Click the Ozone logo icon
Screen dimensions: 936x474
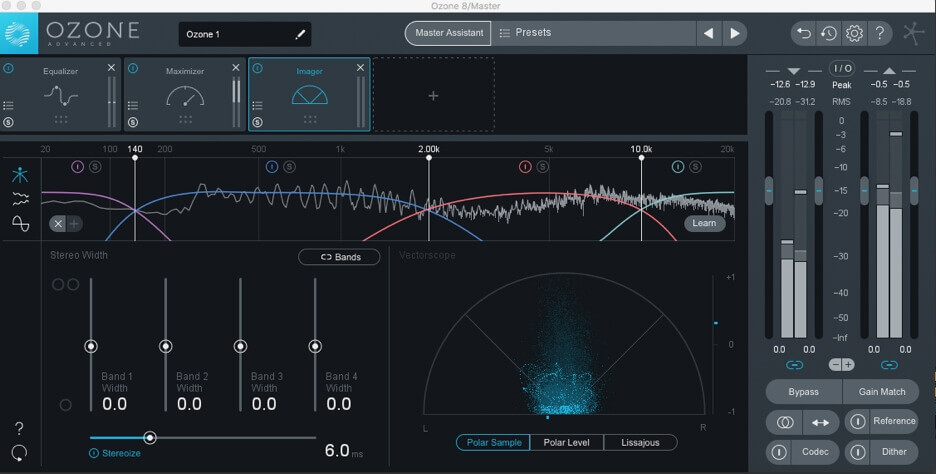click(x=18, y=33)
